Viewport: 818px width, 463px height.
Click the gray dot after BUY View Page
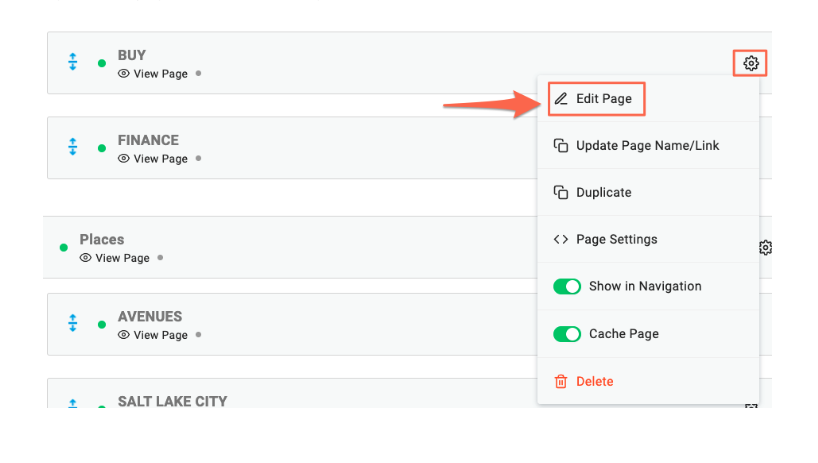point(198,73)
